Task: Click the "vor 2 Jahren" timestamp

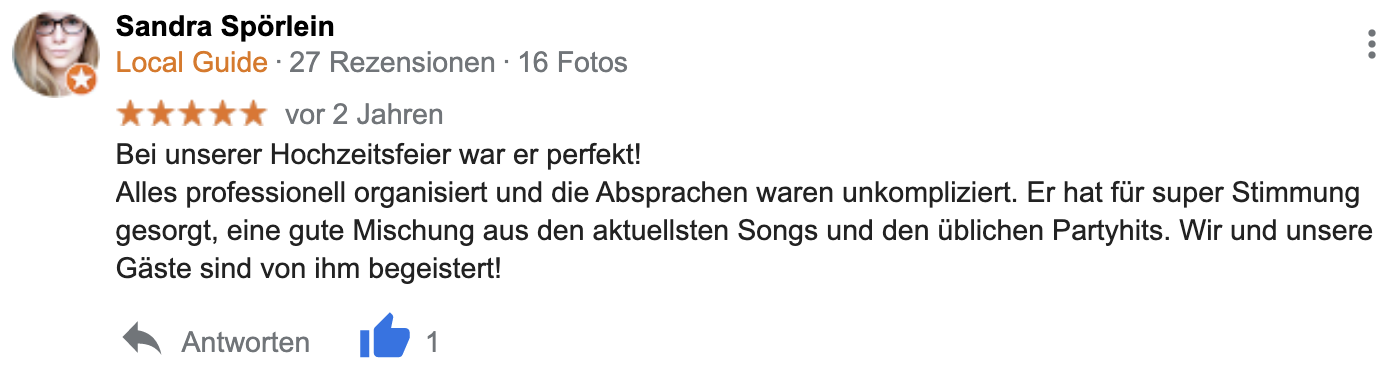Action: 364,115
